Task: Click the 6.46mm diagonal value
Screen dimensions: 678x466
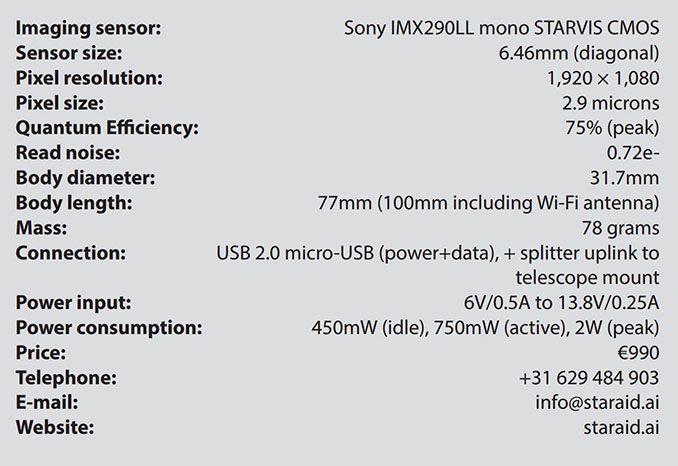Action: (x=579, y=54)
